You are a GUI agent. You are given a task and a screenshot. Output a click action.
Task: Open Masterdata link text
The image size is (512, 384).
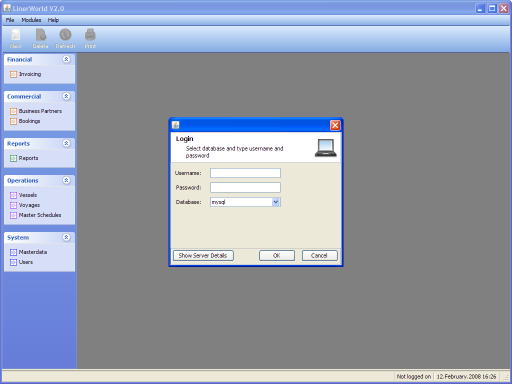click(x=33, y=252)
